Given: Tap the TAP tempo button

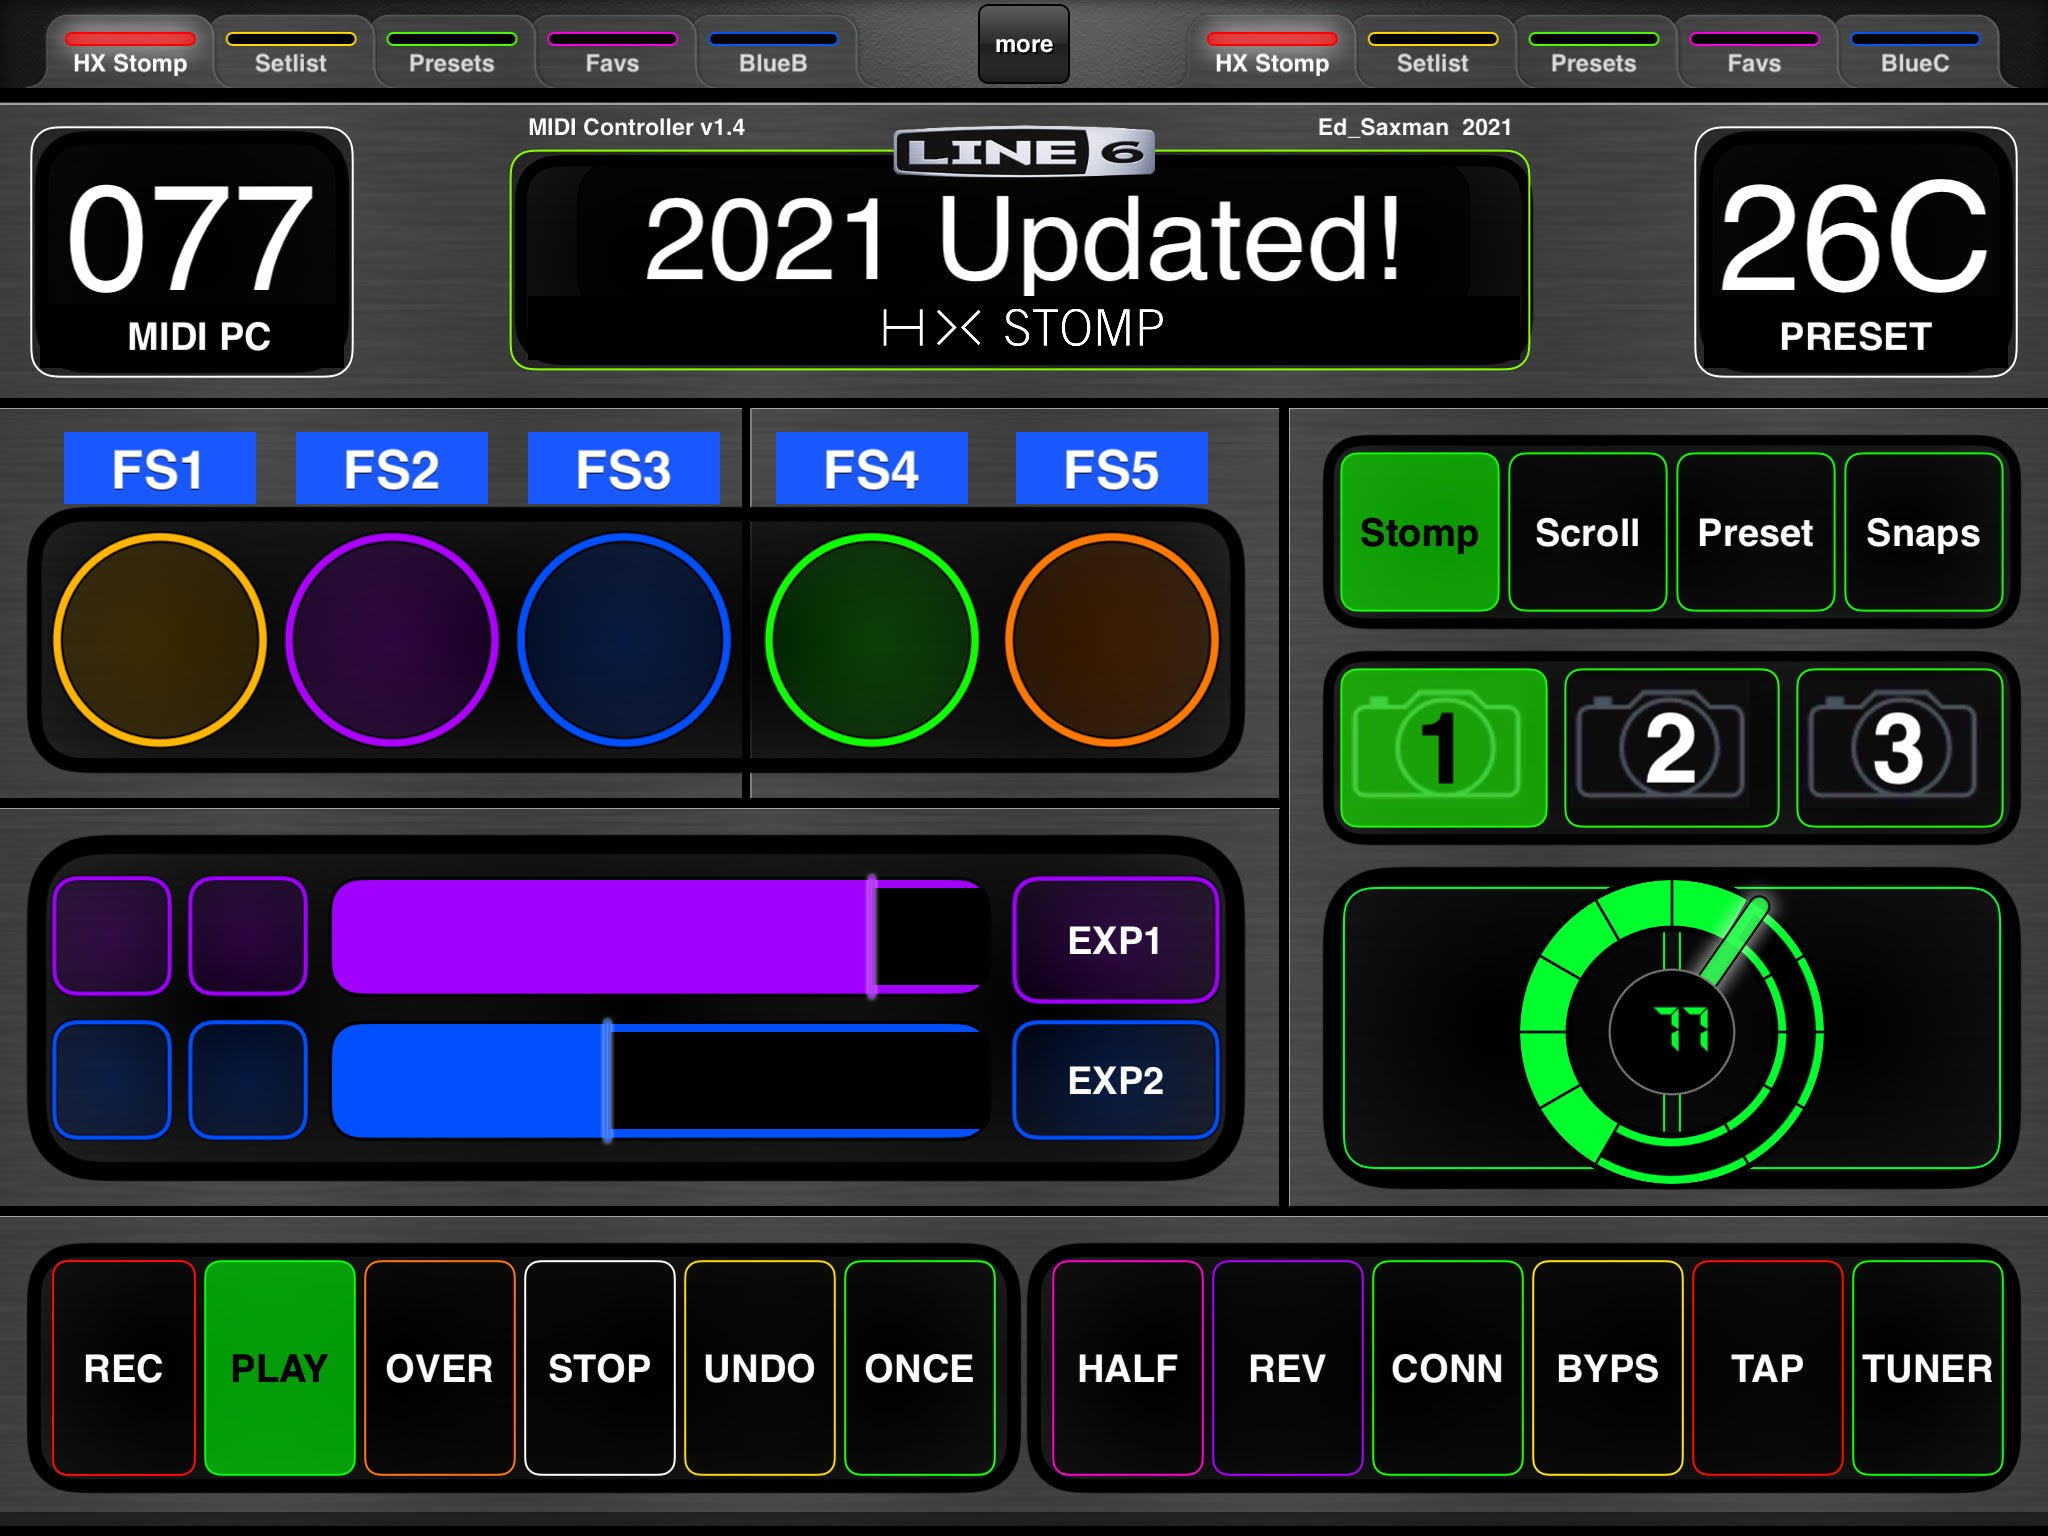Looking at the screenshot, I should click(x=1768, y=1368).
